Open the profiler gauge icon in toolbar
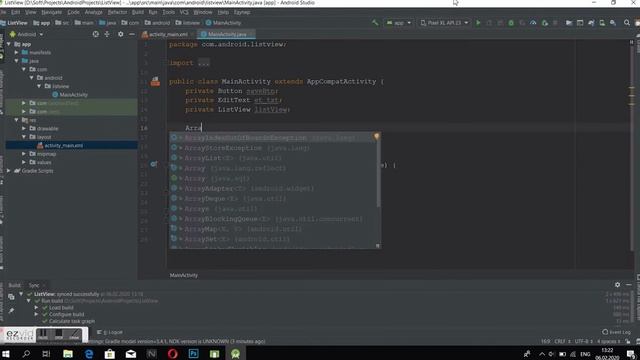Viewport: 640px width, 360px height. 533,23
